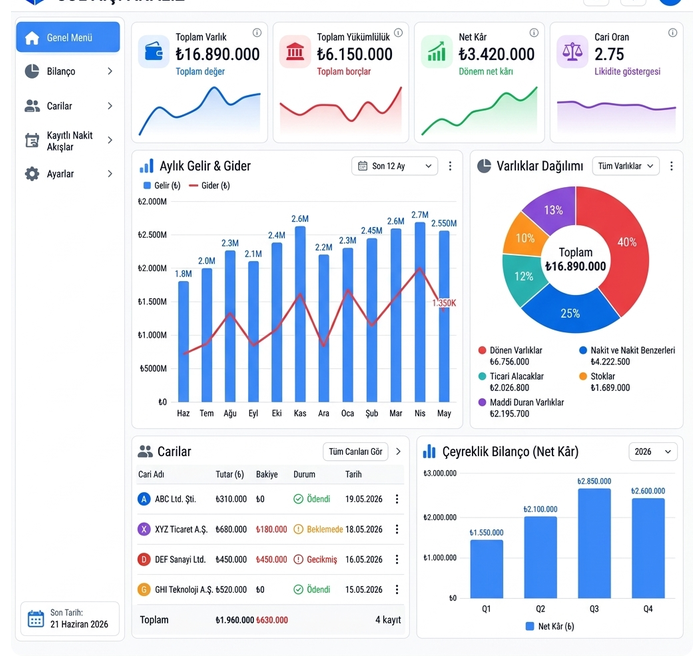Click the Kas 2.6M income bar
The image size is (694, 658).
300,314
